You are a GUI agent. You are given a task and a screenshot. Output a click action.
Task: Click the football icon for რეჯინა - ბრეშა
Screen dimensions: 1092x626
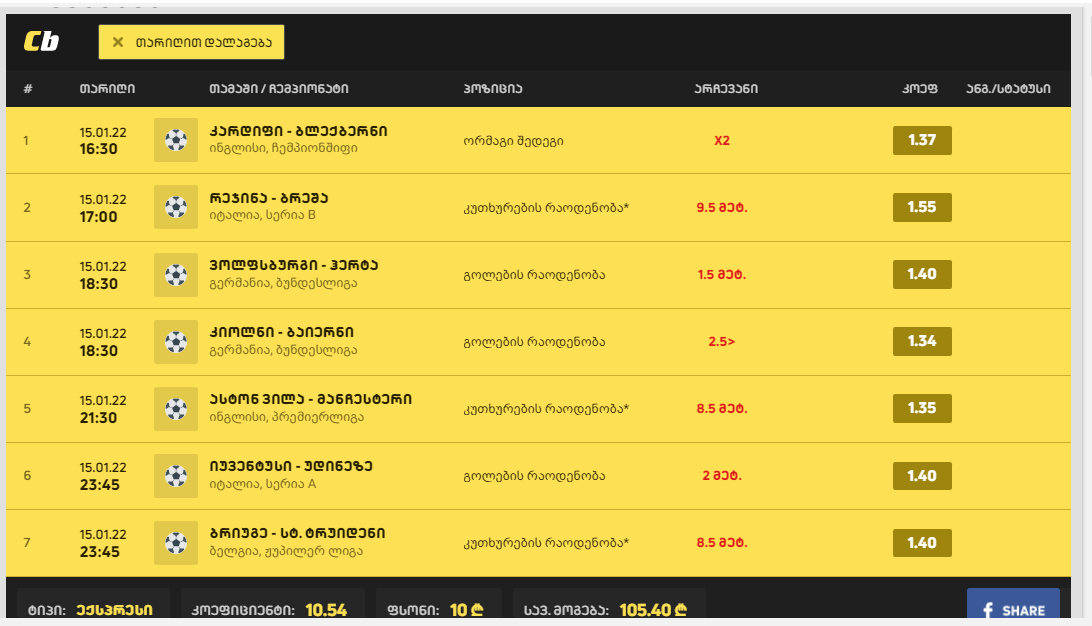click(x=176, y=207)
